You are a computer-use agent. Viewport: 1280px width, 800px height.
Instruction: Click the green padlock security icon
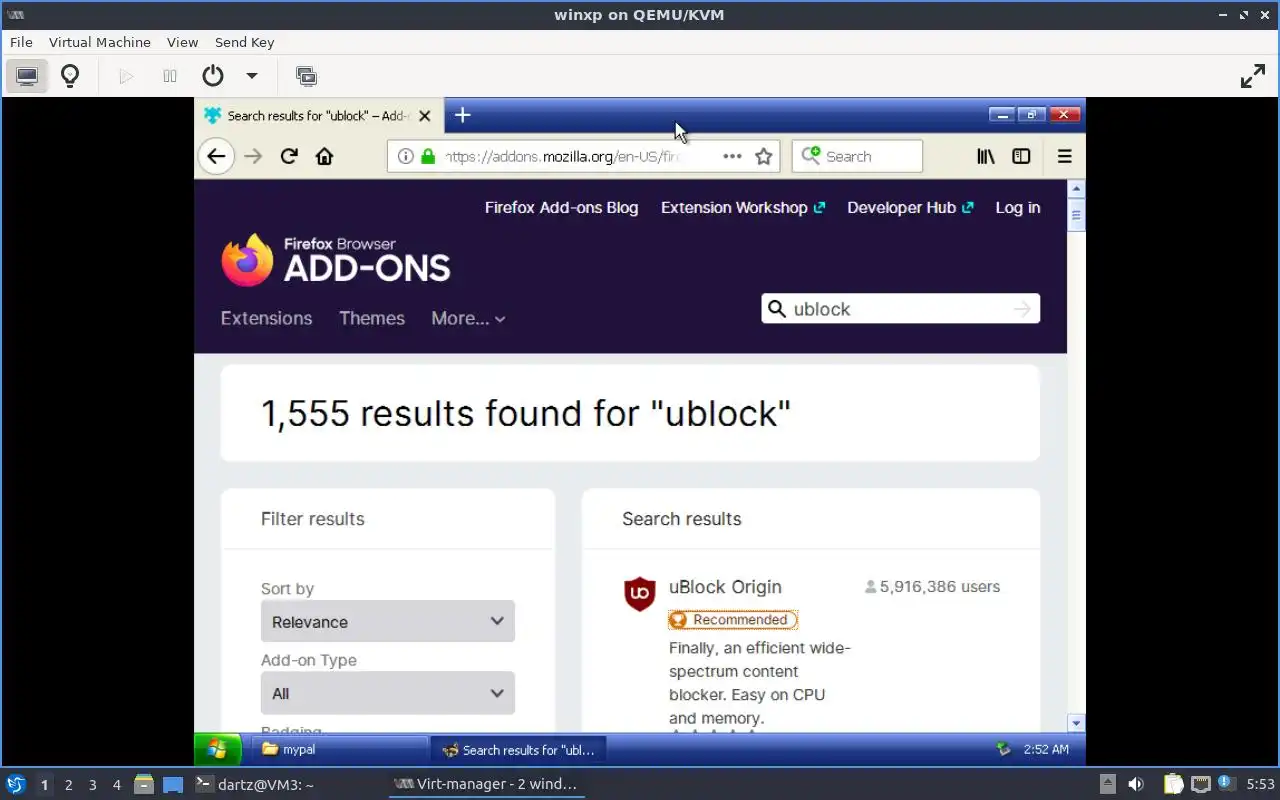click(x=428, y=156)
